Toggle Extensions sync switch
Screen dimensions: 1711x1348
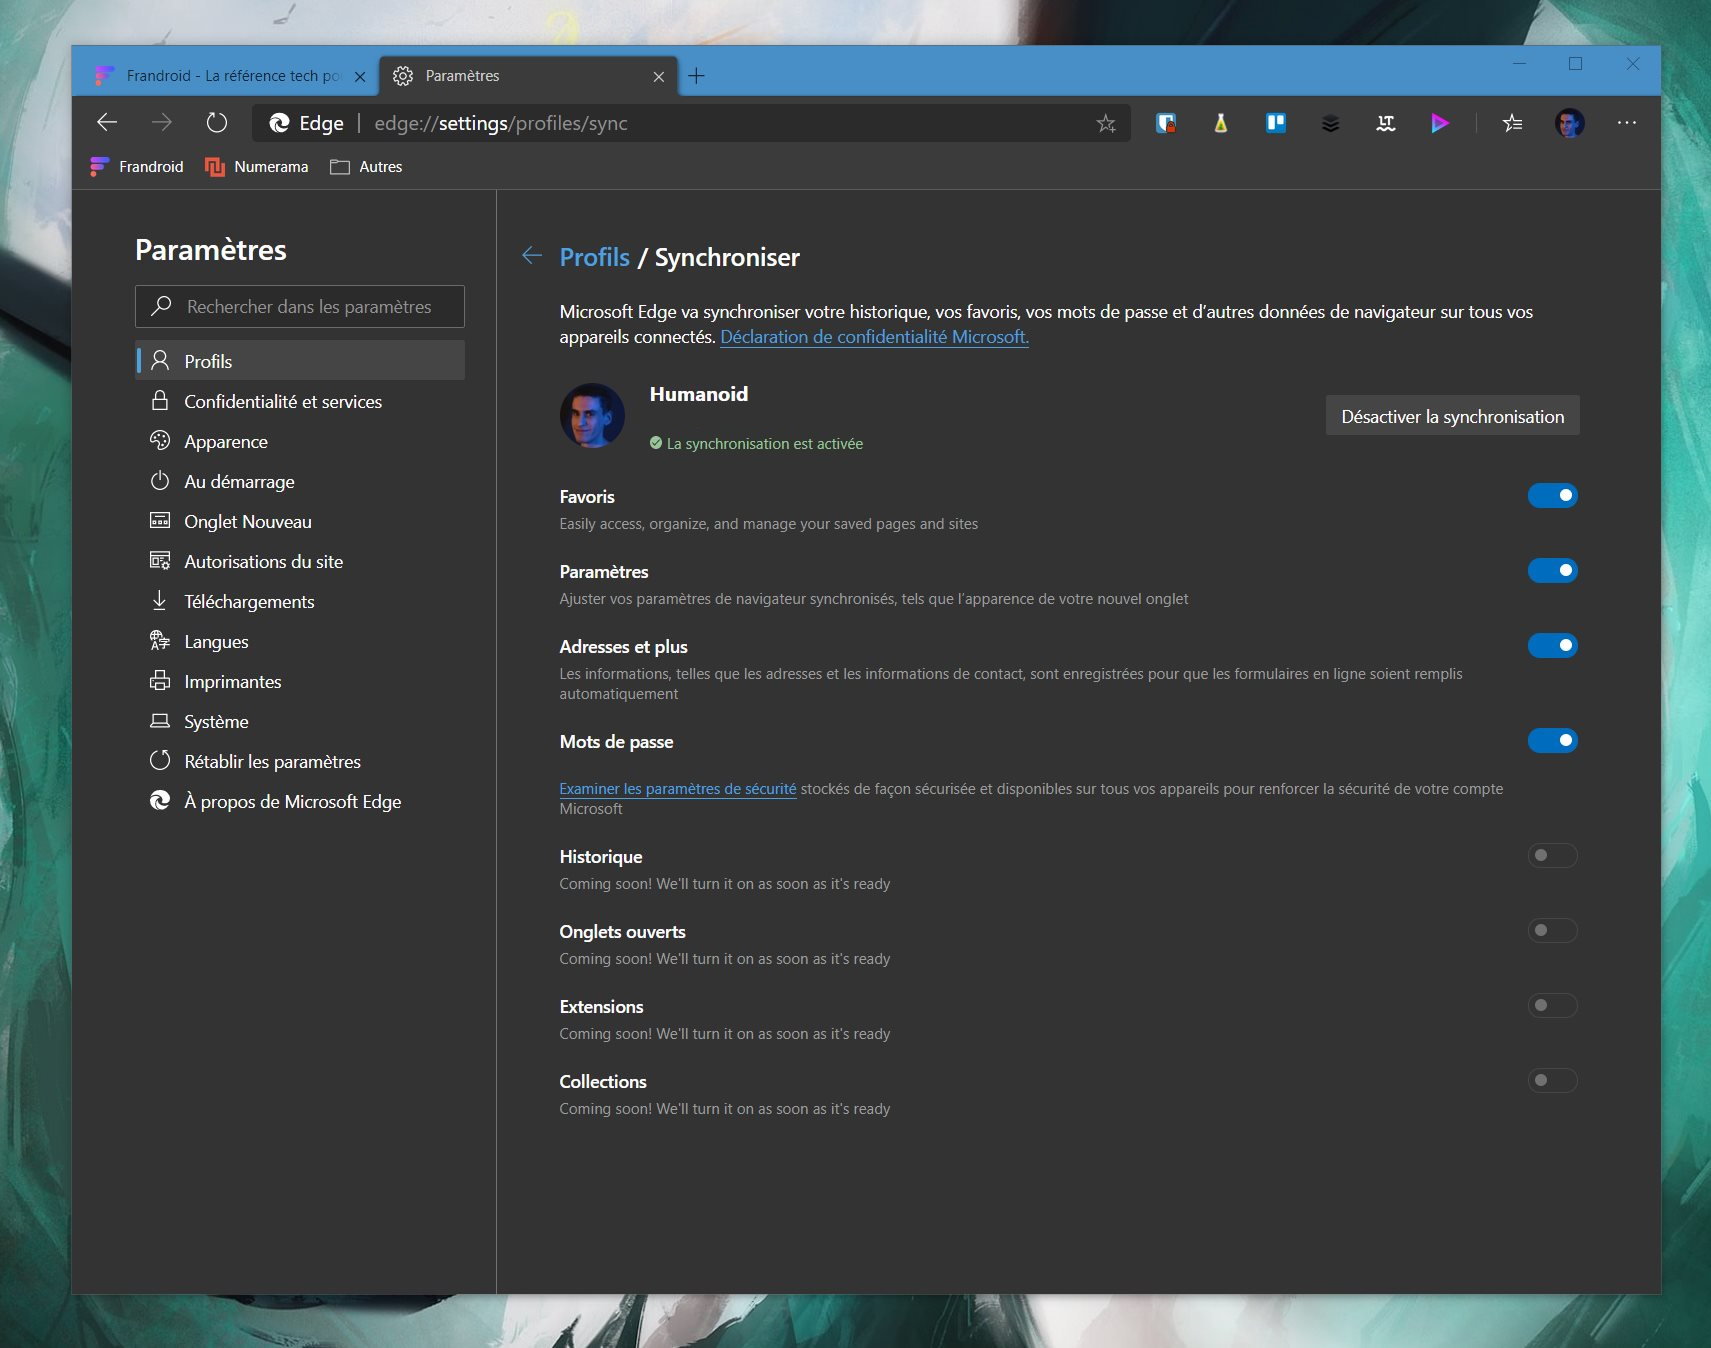1552,1005
